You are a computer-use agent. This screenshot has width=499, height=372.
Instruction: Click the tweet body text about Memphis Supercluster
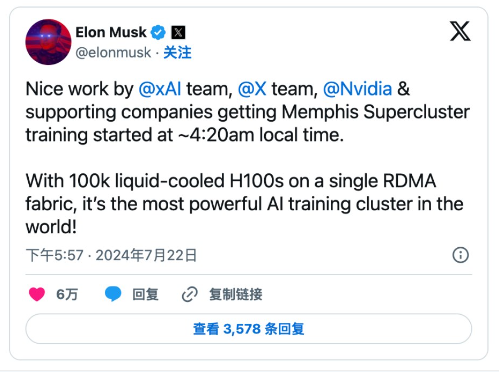pyautogui.click(x=248, y=158)
